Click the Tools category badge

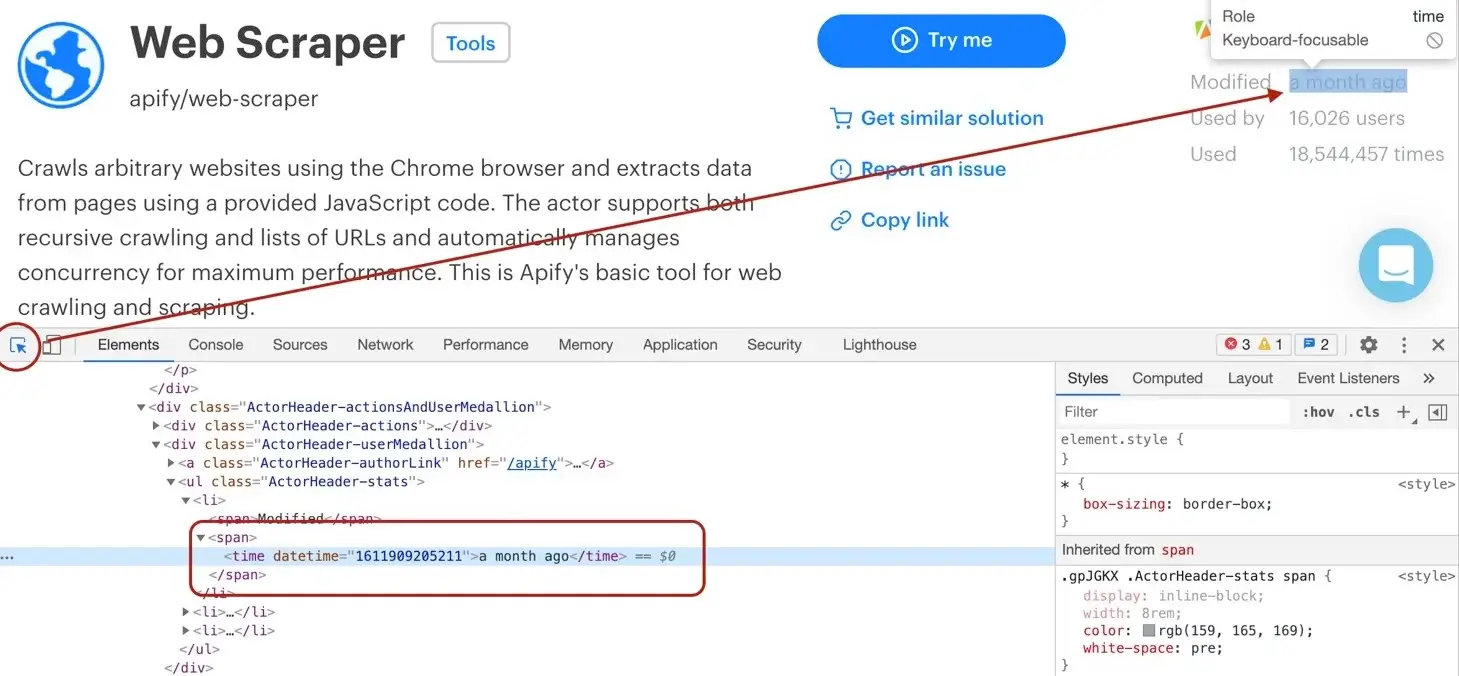[x=471, y=43]
